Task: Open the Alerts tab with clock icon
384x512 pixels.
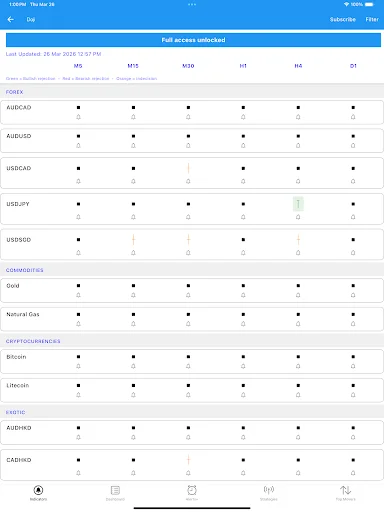Action: pos(192,493)
